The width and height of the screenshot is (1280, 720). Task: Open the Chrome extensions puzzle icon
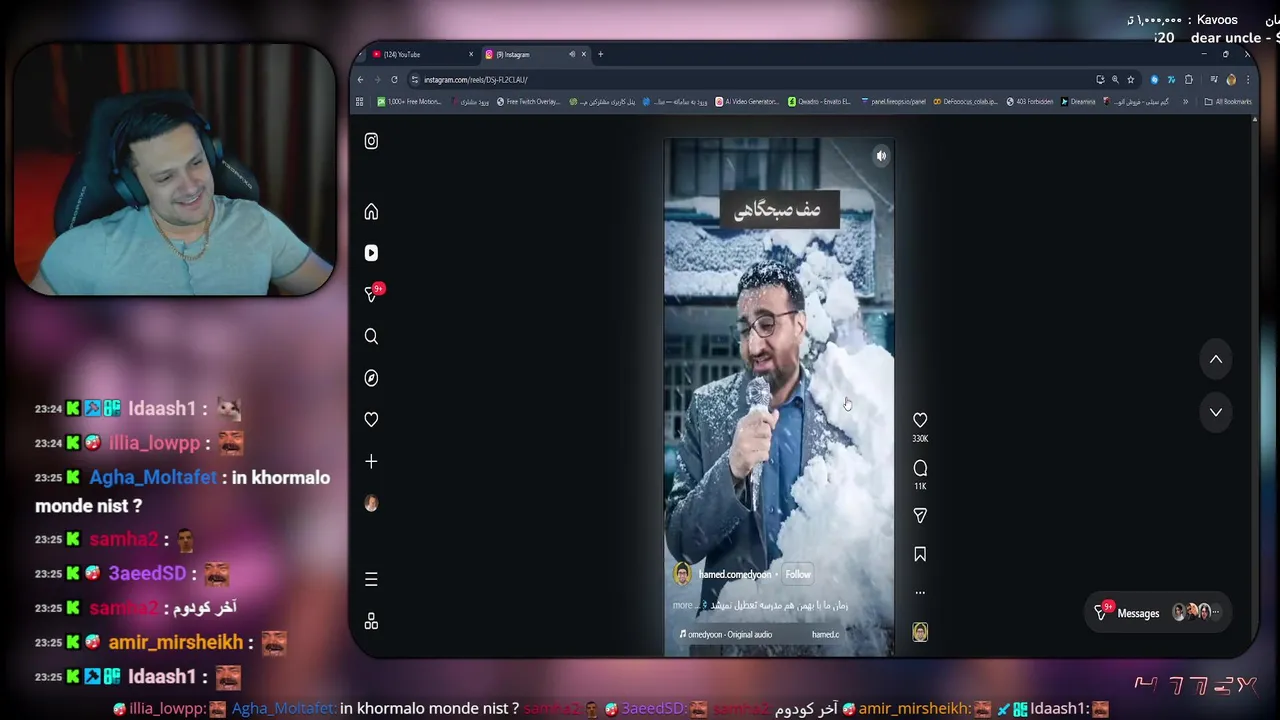tap(1189, 80)
